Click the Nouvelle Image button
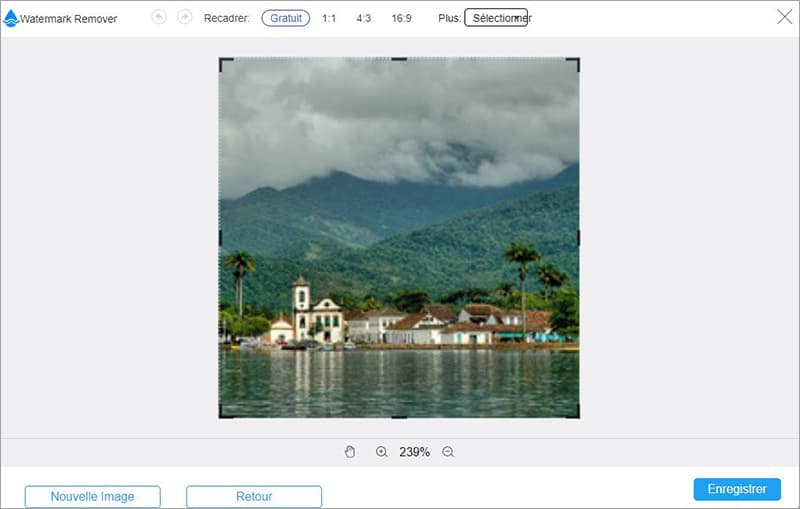The width and height of the screenshot is (800, 509). point(92,496)
